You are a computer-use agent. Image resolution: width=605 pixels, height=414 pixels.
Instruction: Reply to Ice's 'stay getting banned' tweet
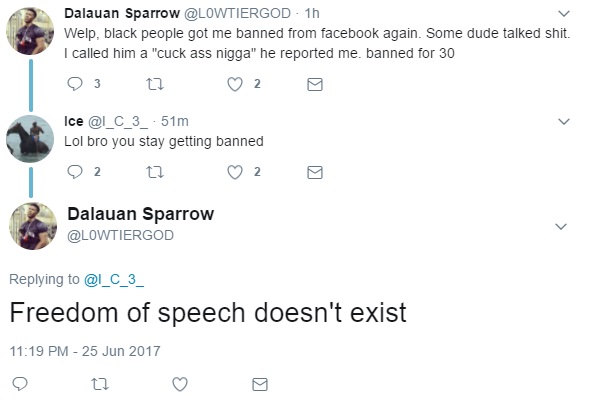[x=75, y=172]
